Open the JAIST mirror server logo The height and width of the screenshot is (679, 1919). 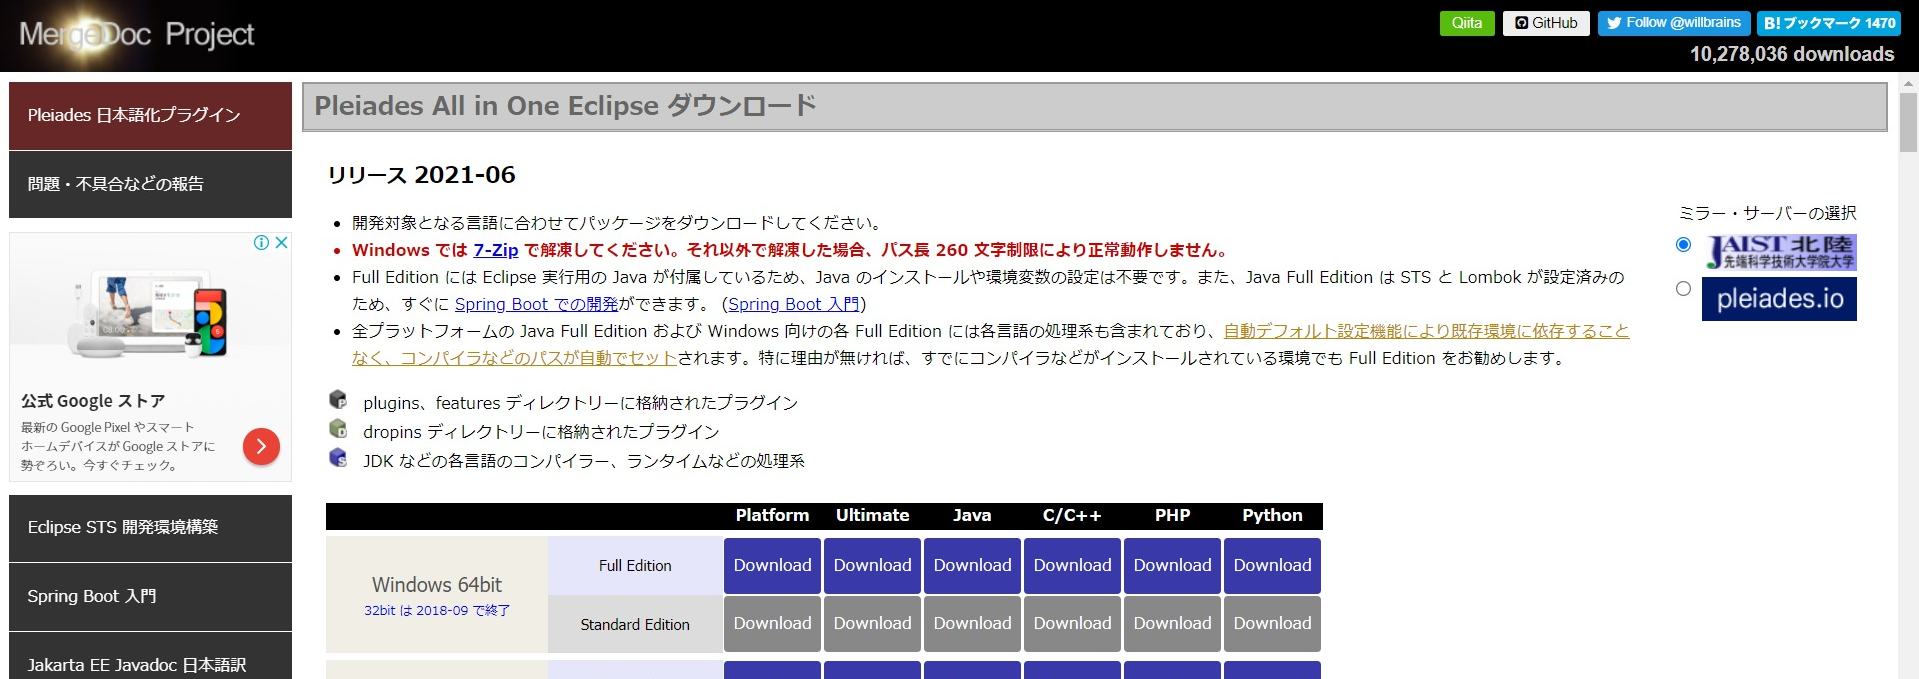point(1779,252)
